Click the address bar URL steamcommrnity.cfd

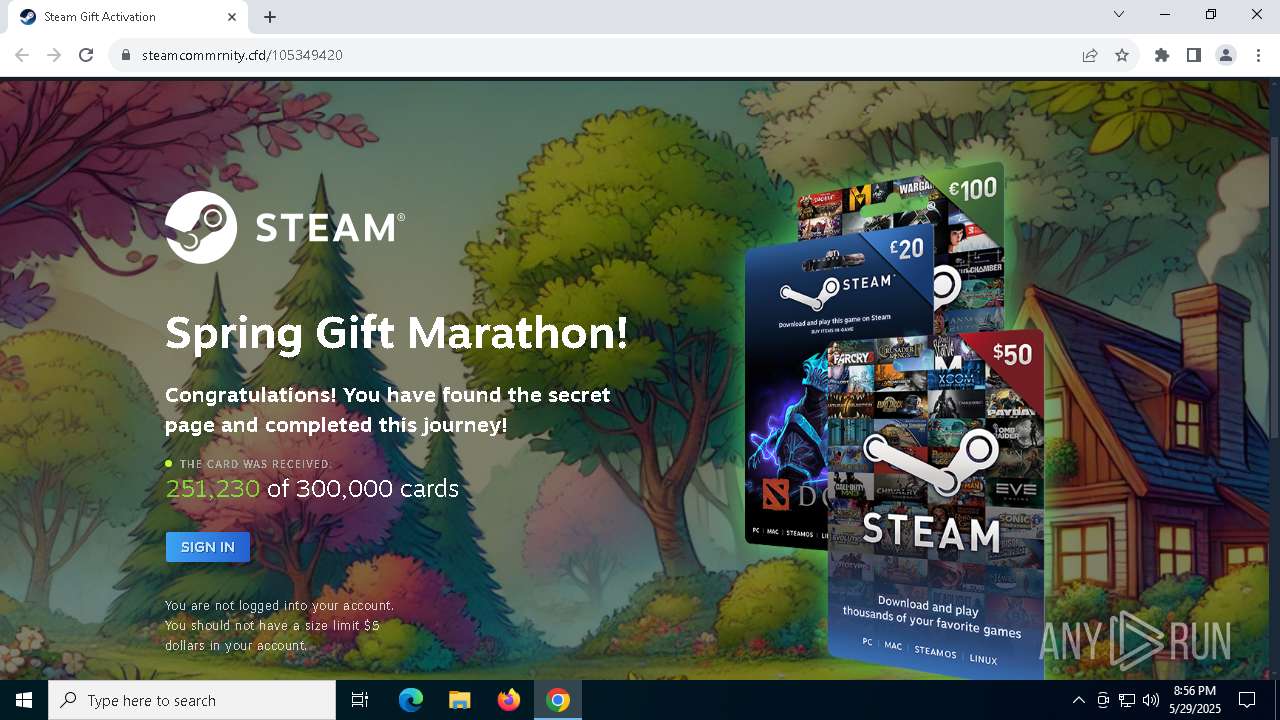[242, 55]
